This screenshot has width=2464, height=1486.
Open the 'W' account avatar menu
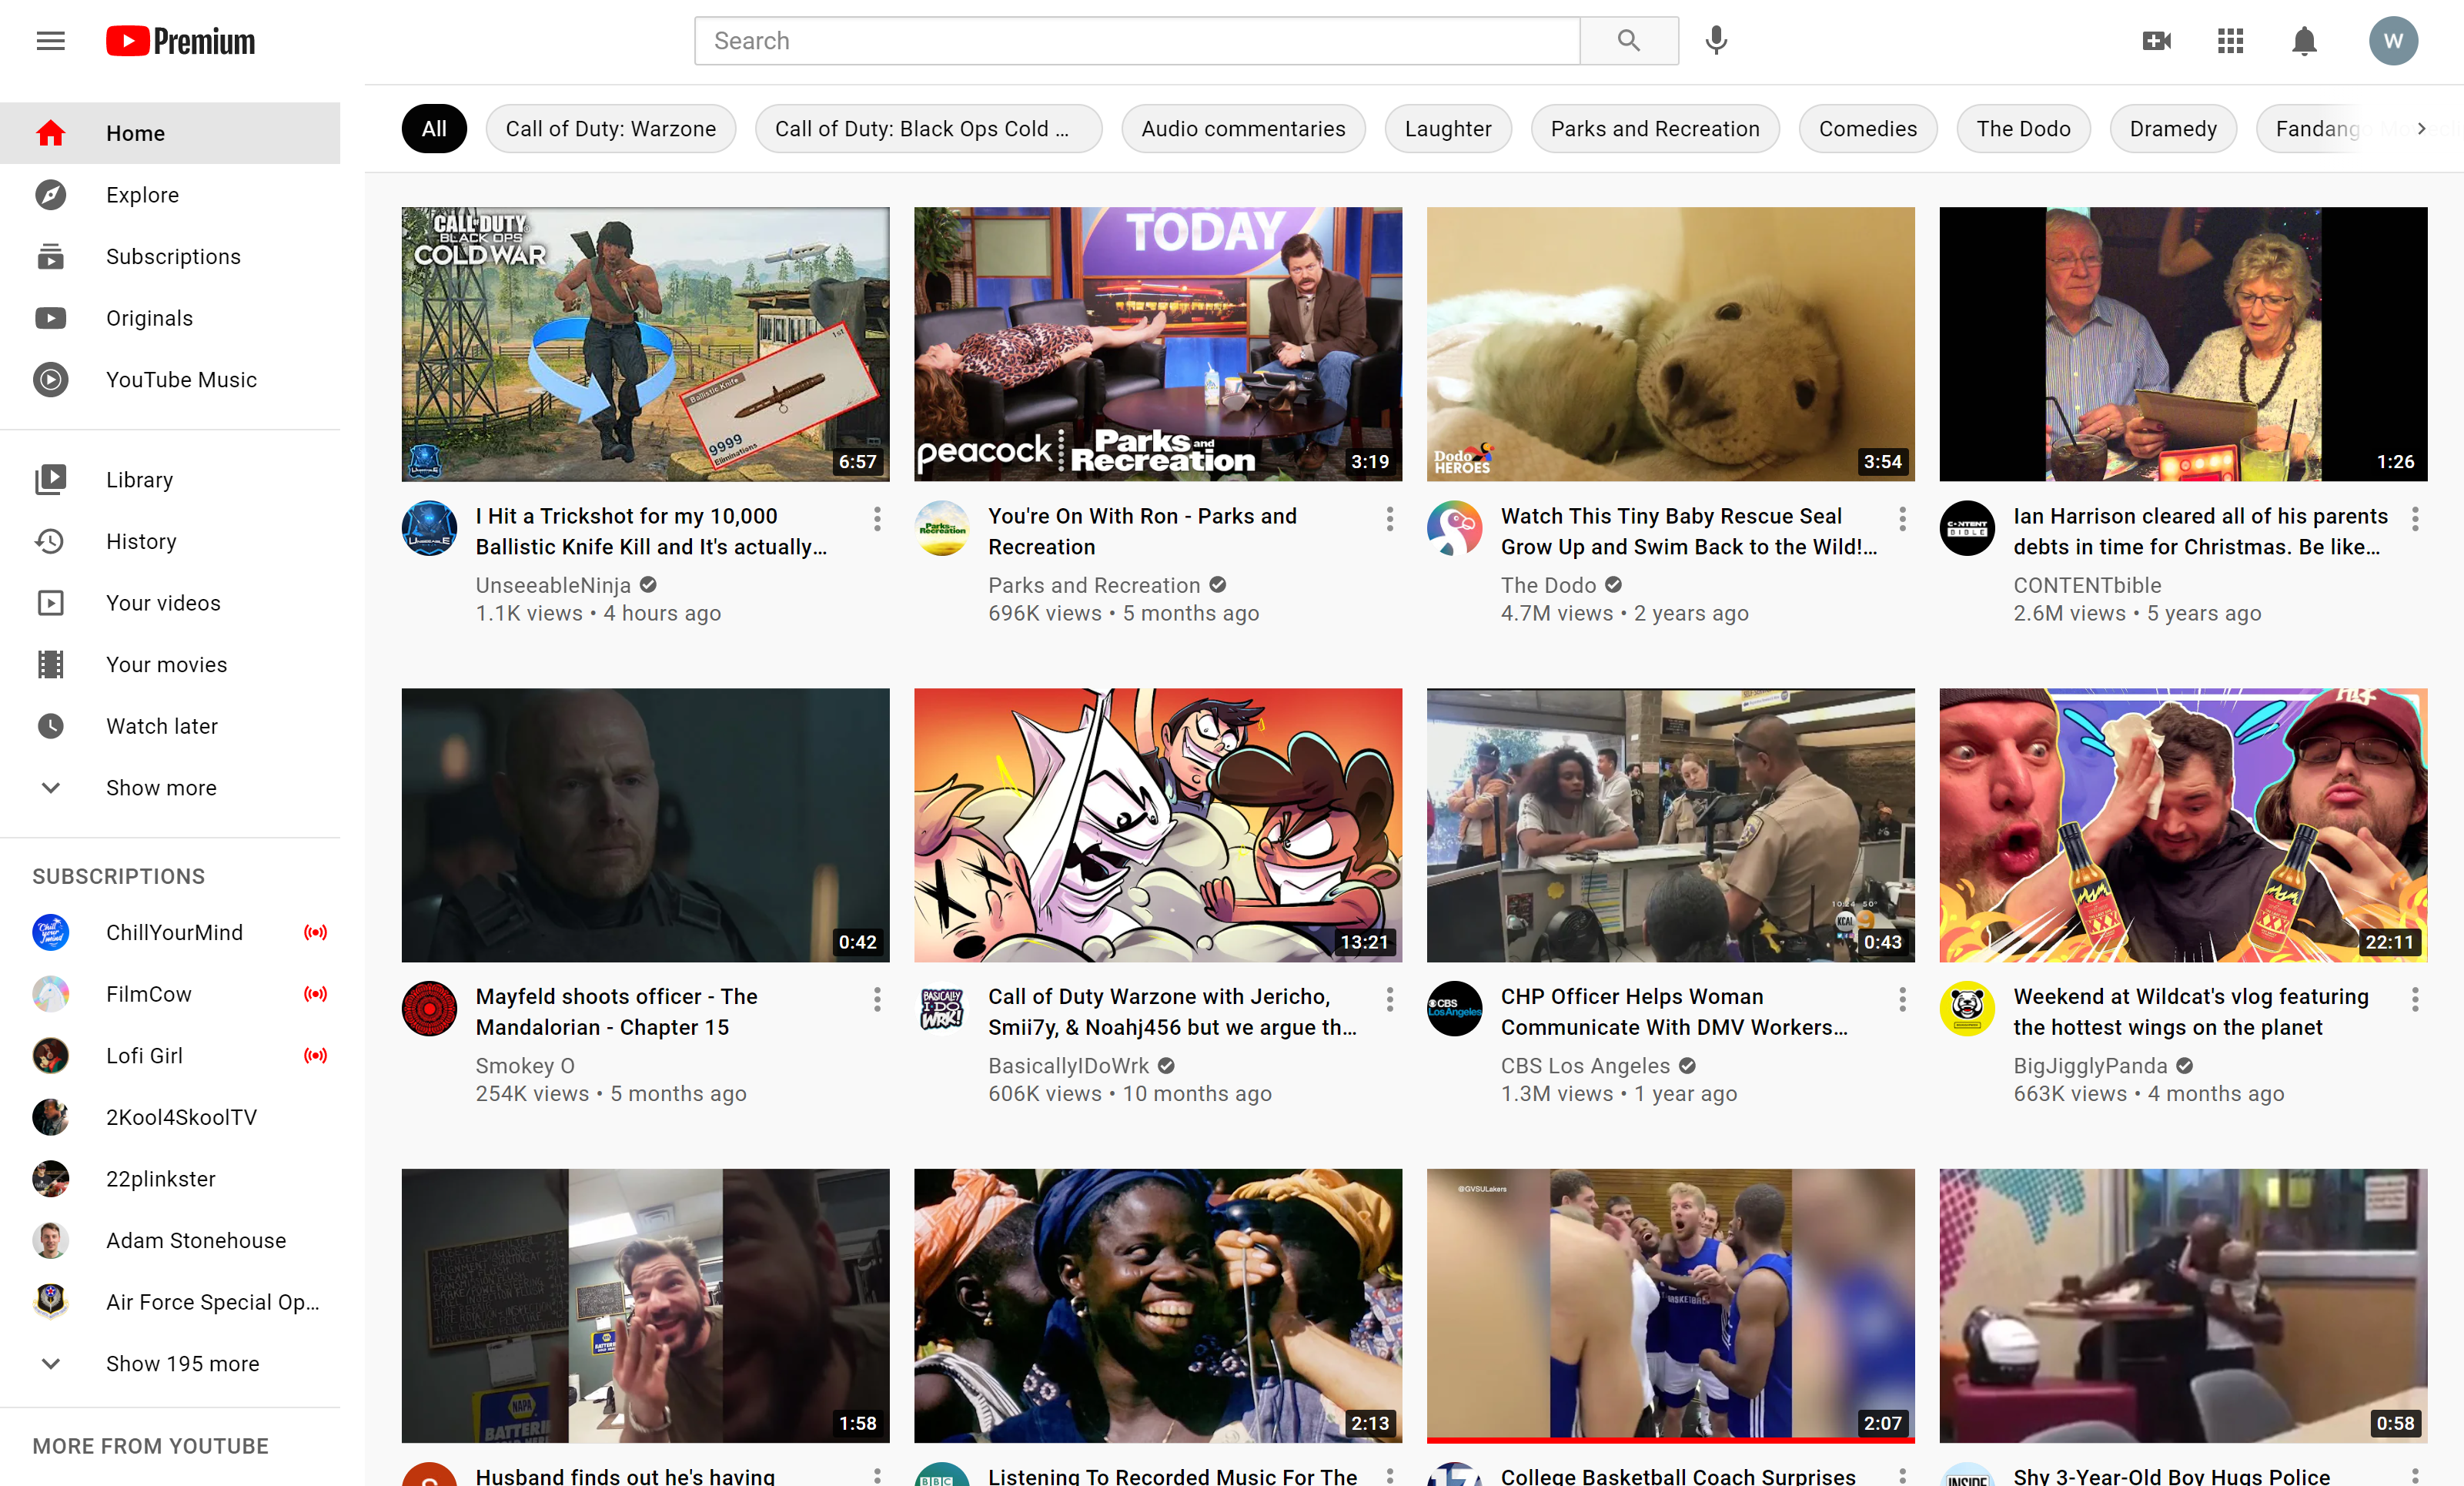tap(2393, 41)
